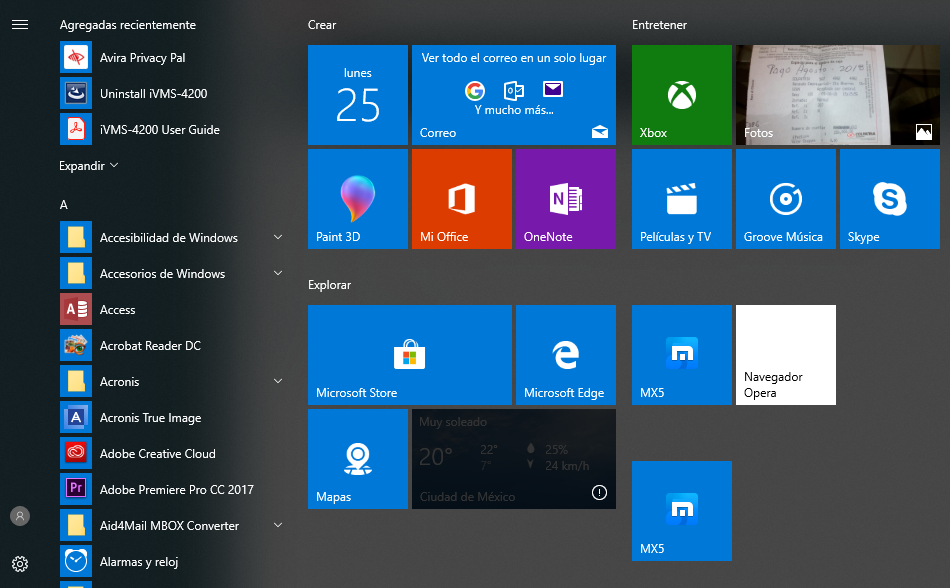Select Adobe Premiere Pro CC 2017 in the list
Viewport: 950px width, 588px height.
click(176, 490)
